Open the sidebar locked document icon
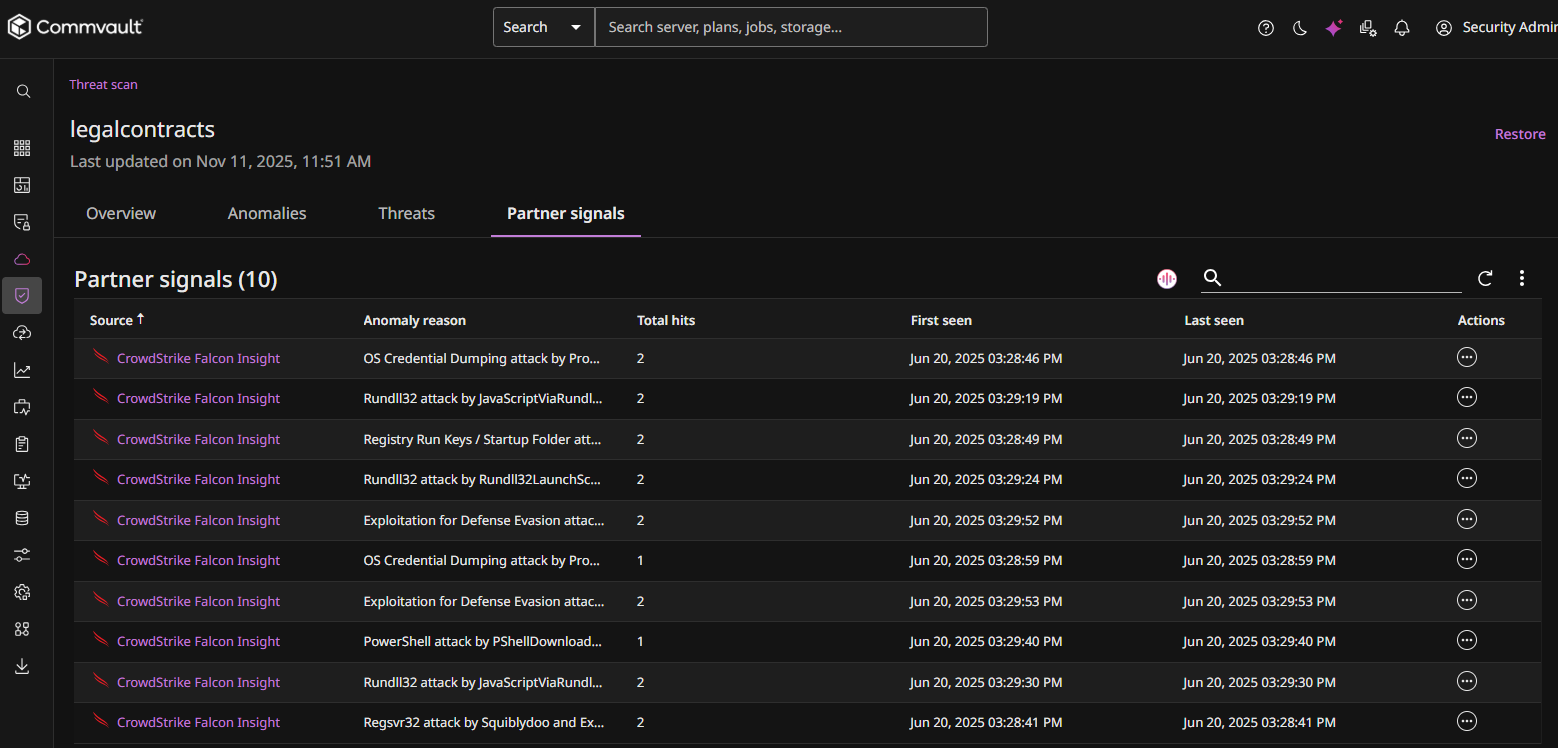This screenshot has width=1558, height=748. click(22, 222)
